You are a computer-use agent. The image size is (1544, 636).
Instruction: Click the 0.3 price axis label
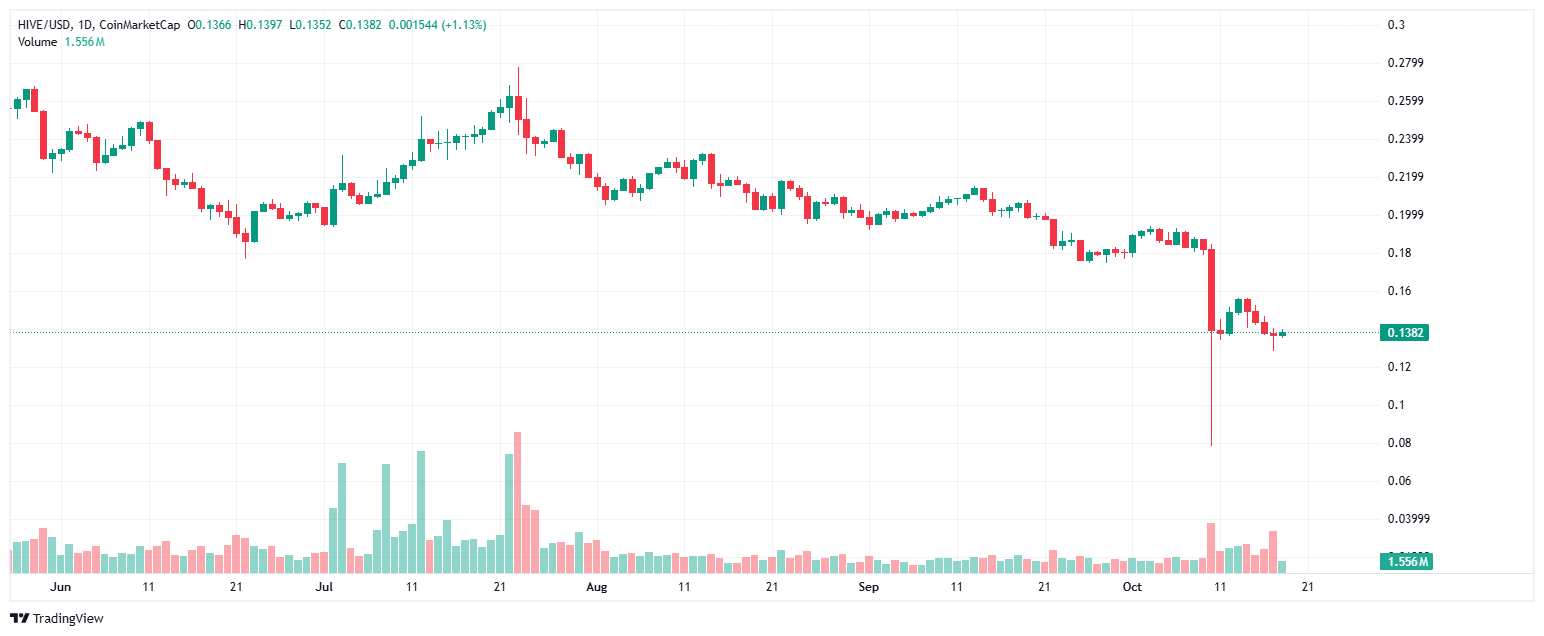pyautogui.click(x=1396, y=25)
